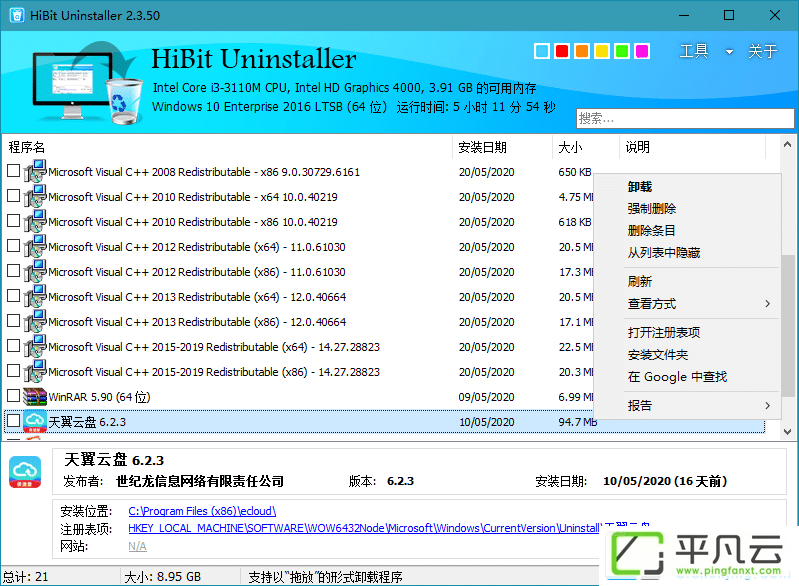Tick checkbox for WinRAR 5.90
This screenshot has width=799, height=586.
(13, 395)
